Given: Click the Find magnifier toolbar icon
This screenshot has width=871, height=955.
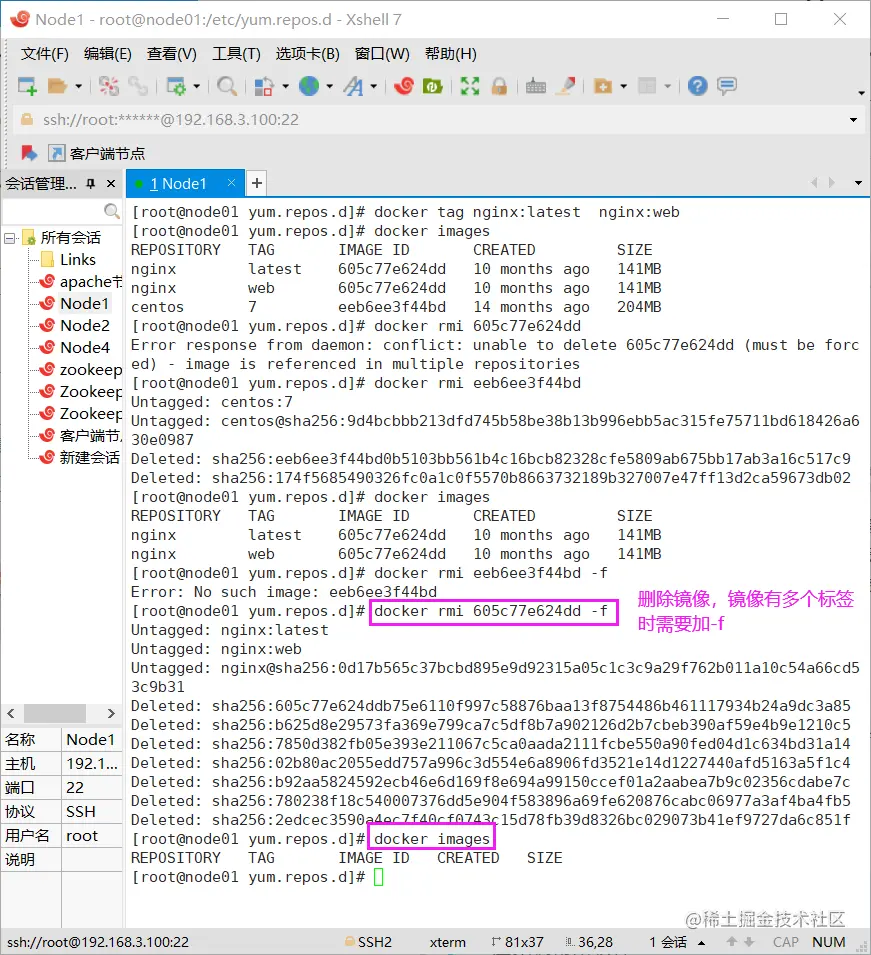Looking at the screenshot, I should point(227,86).
